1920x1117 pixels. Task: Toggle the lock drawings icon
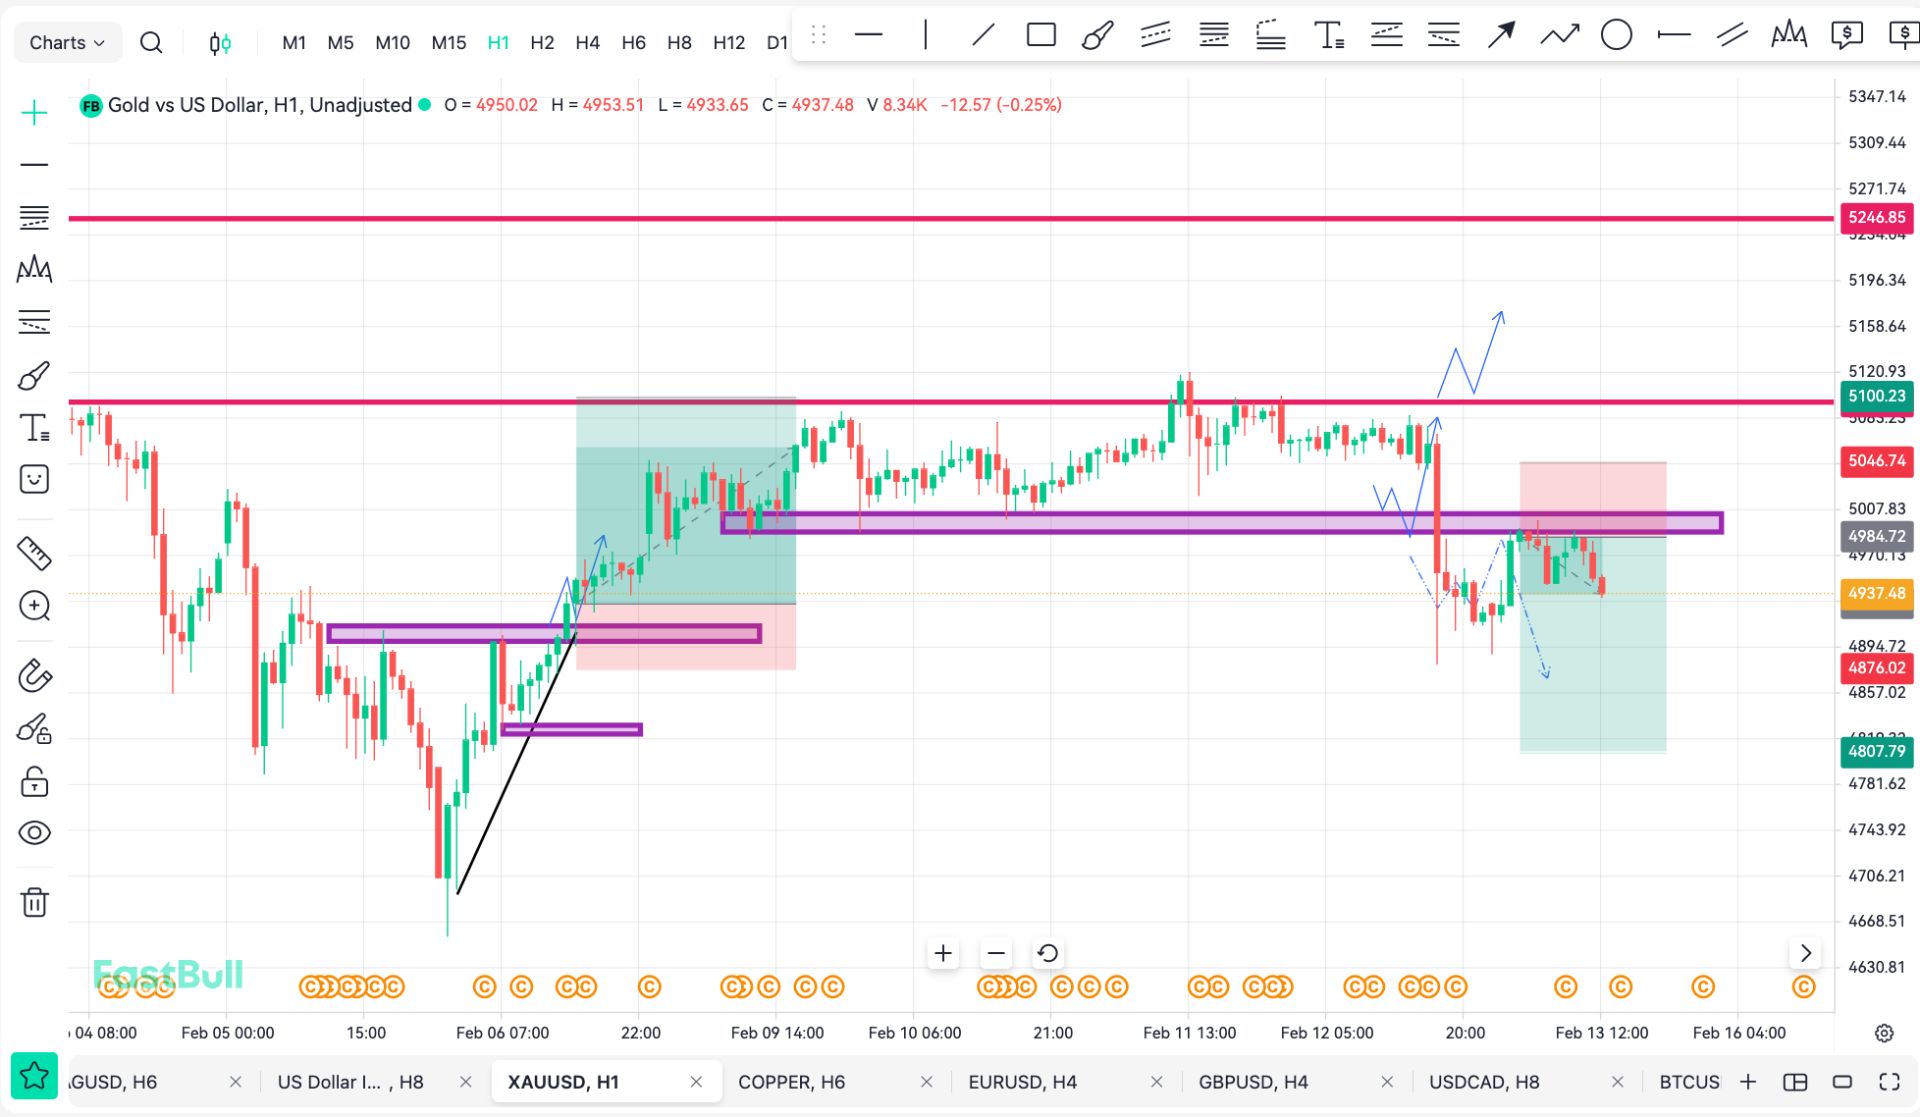[x=34, y=781]
